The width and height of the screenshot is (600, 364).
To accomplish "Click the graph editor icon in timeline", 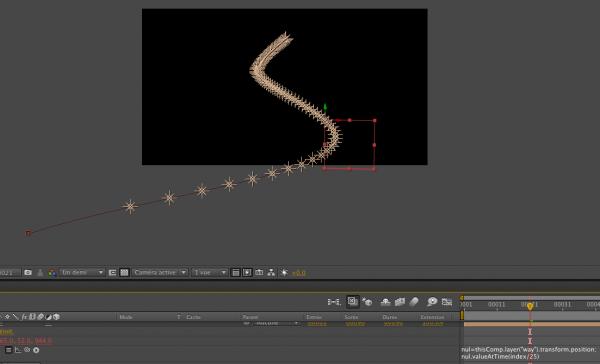I will pos(447,302).
